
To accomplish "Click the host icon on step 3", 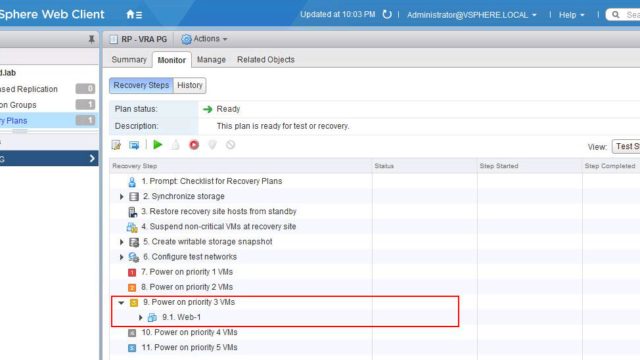I will (x=132, y=212).
